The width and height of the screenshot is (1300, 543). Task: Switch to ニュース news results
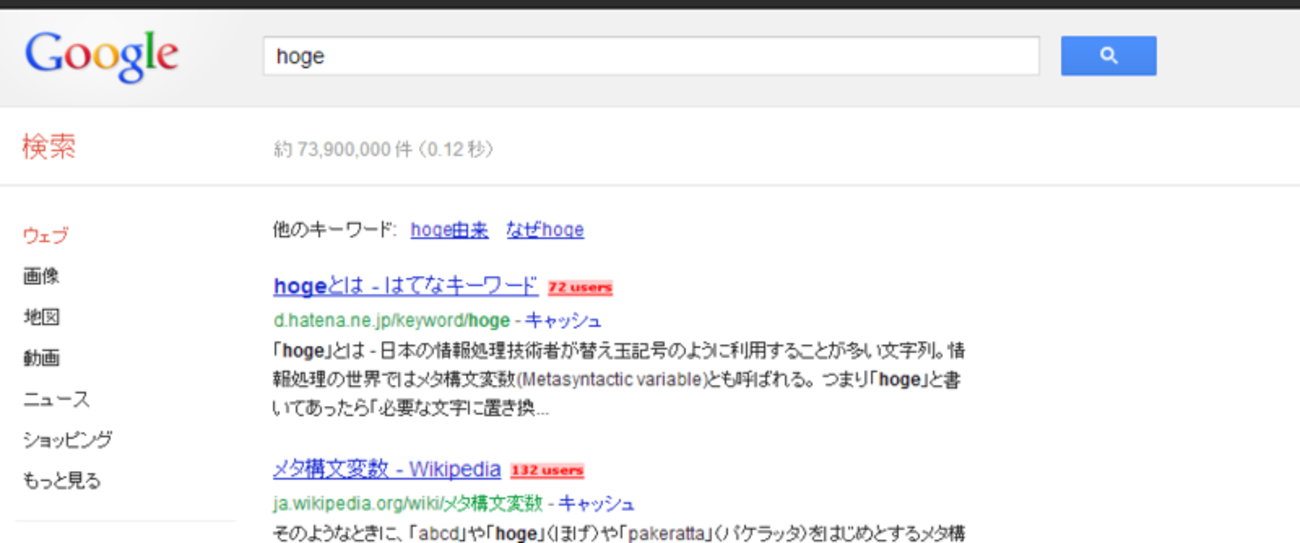pos(56,399)
